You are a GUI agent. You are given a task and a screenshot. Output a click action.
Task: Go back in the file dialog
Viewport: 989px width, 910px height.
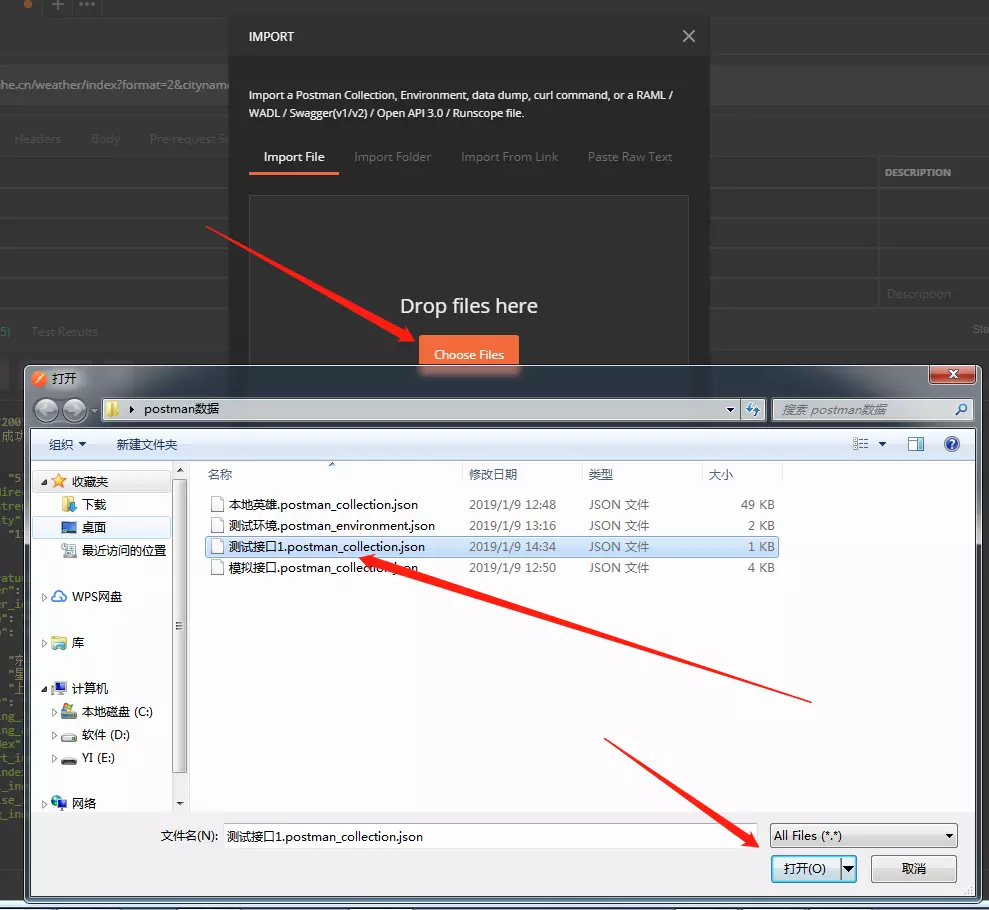click(46, 410)
